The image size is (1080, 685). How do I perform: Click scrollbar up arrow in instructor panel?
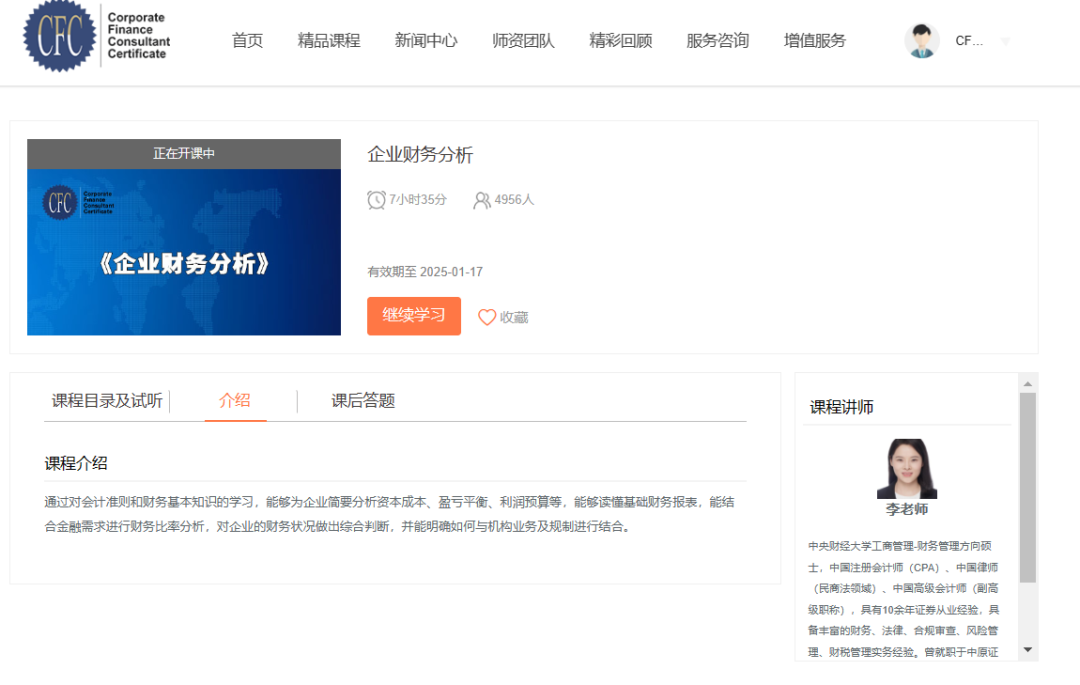pos(1028,384)
